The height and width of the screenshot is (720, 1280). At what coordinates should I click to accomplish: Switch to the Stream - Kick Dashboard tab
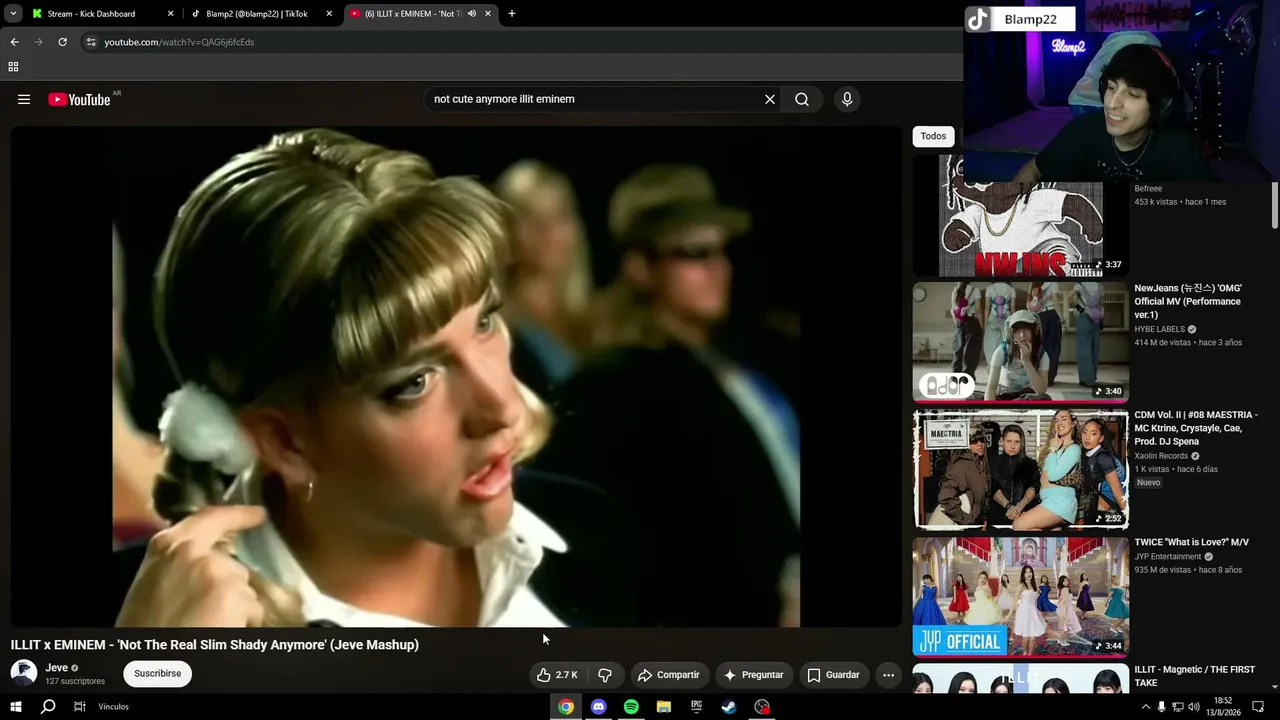(x=101, y=14)
